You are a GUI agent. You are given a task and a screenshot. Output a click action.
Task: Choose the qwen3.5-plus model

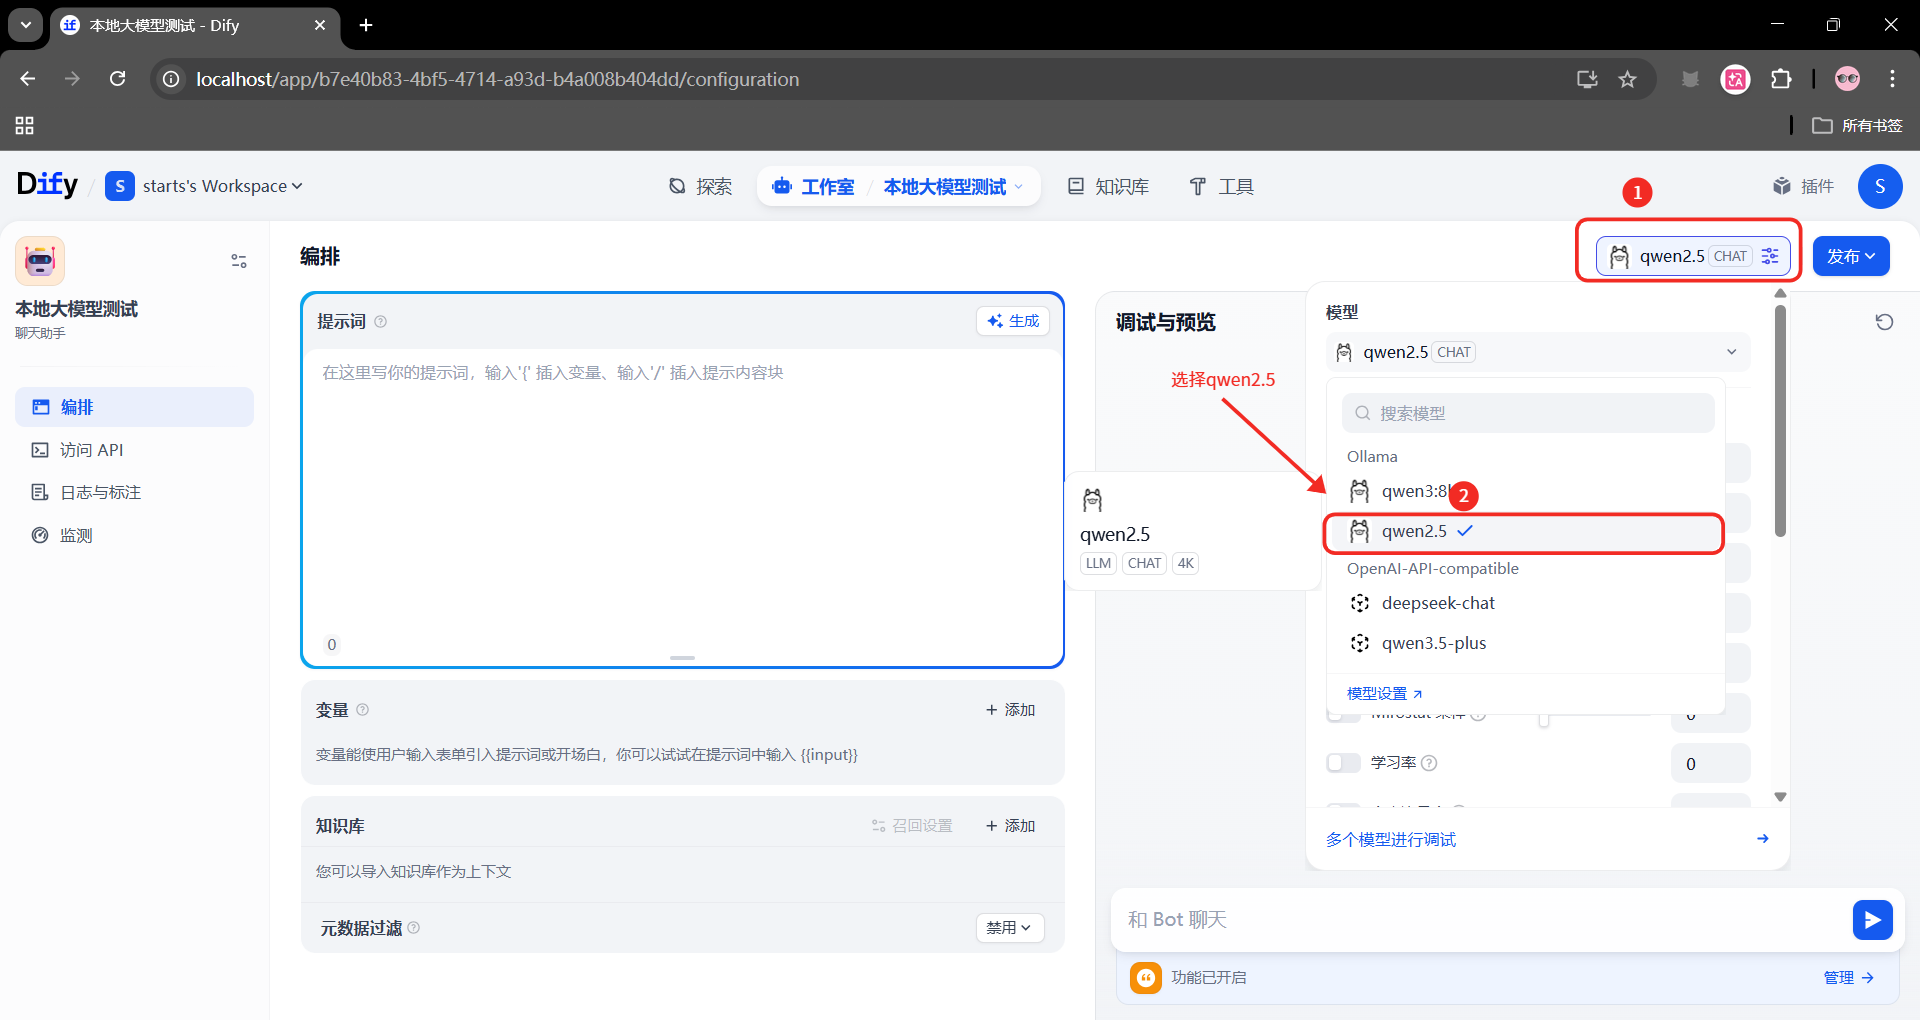point(1525,643)
